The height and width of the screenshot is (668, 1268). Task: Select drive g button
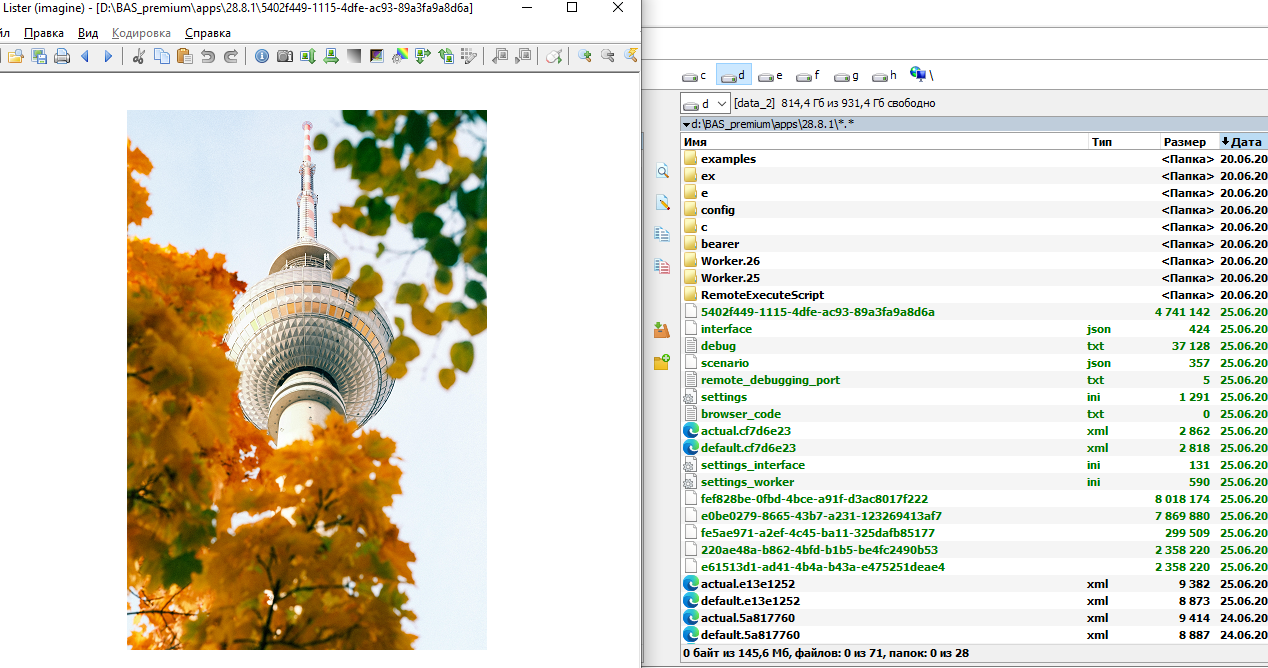846,76
